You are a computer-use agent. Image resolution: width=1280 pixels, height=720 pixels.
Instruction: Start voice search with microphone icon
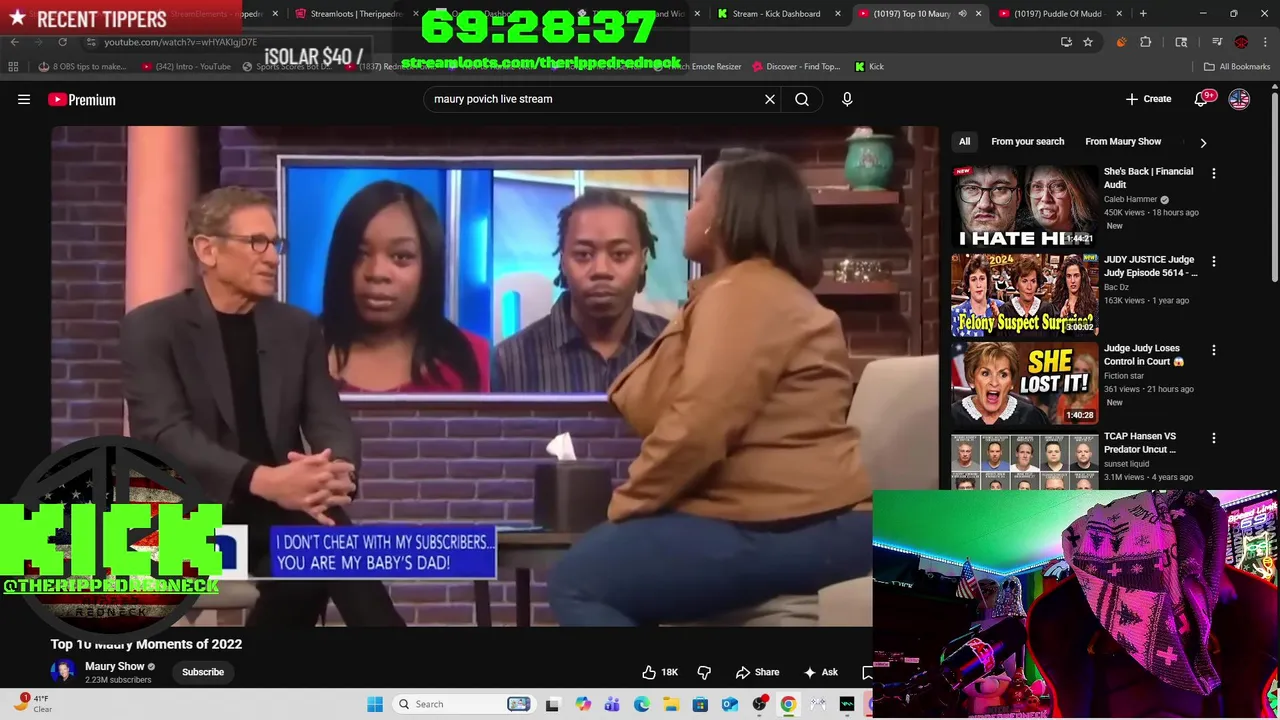coord(847,99)
